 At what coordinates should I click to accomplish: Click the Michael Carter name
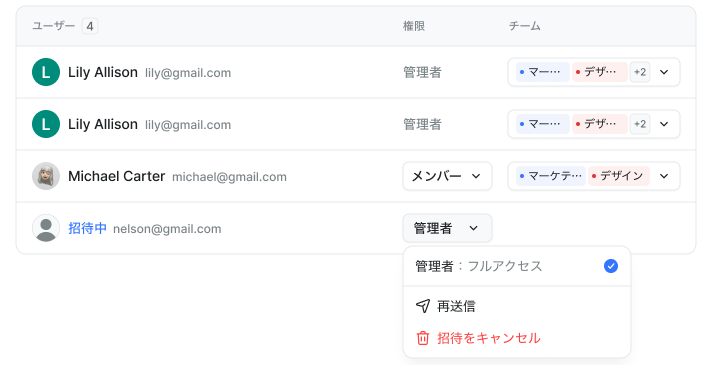point(116,176)
